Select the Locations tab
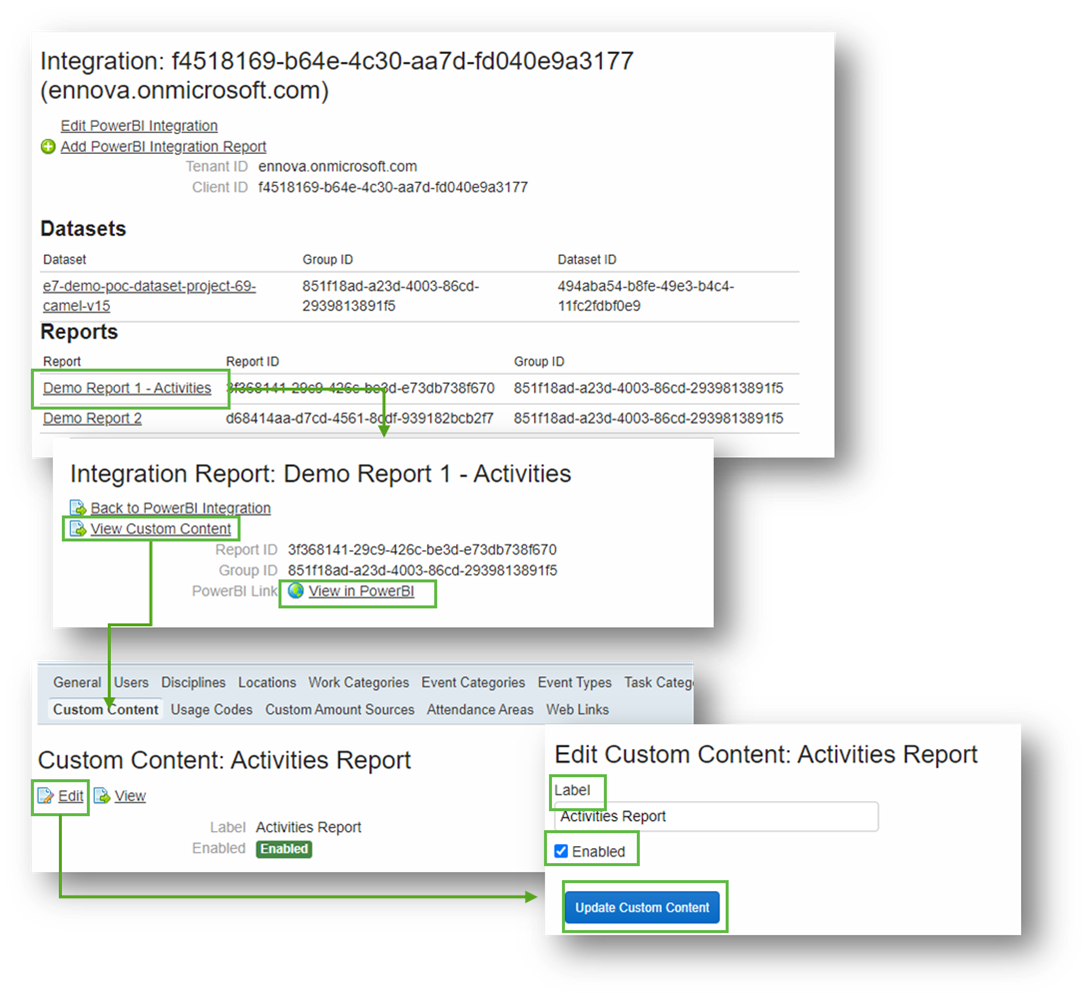The height and width of the screenshot is (1000, 1086). [267, 683]
